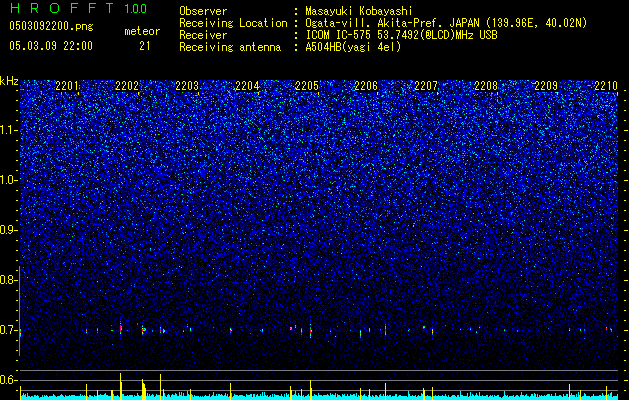Select the name Masayuki Kobayashi
Screen dimensions: 629x400
coord(359,12)
